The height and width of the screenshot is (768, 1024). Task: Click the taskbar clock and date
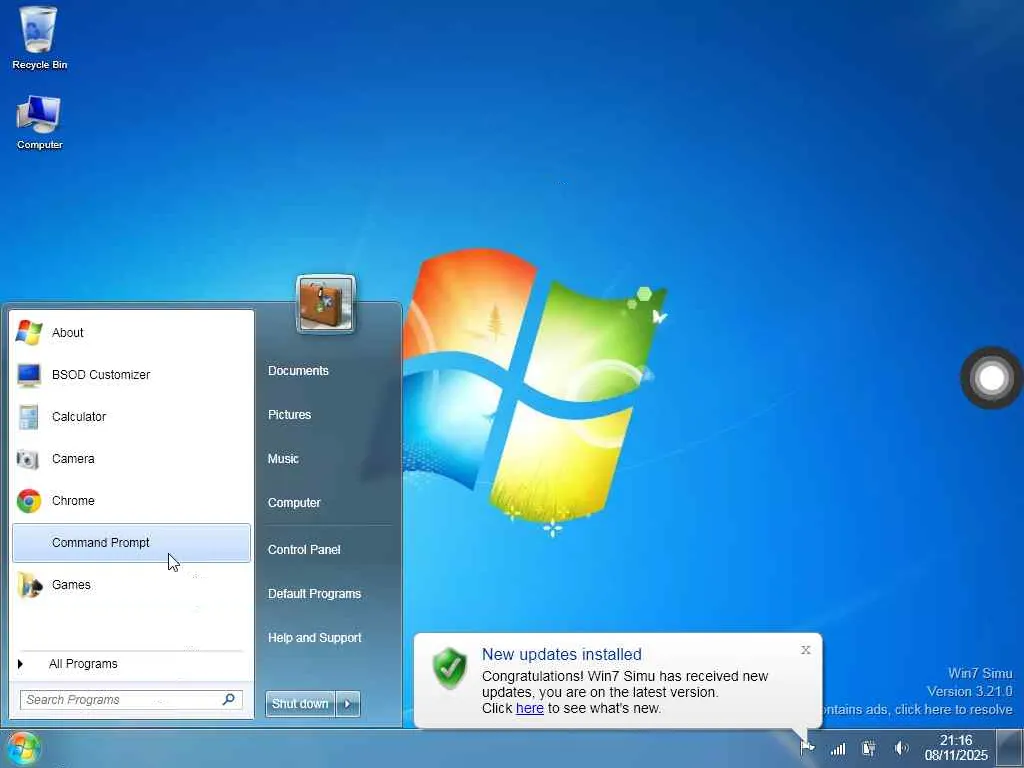point(956,748)
